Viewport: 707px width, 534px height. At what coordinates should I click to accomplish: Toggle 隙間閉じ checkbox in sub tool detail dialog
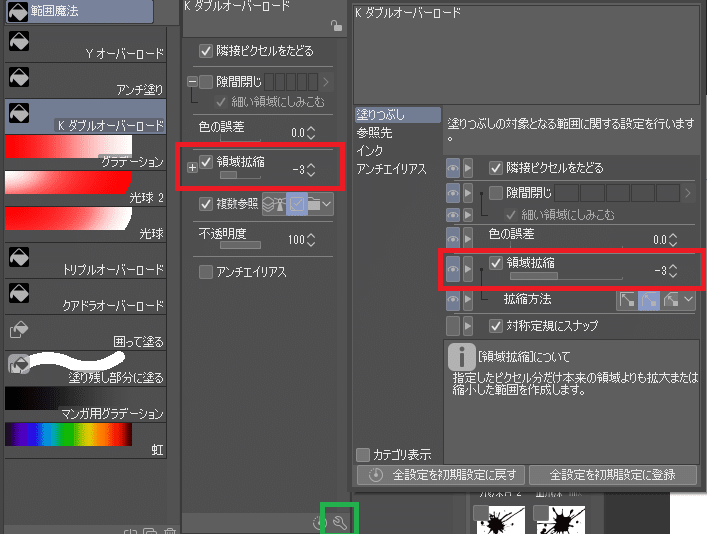[496, 193]
